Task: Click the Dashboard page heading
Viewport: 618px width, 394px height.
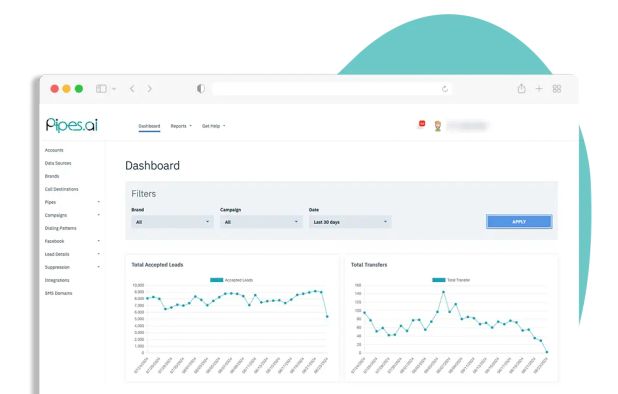Action: [x=152, y=165]
